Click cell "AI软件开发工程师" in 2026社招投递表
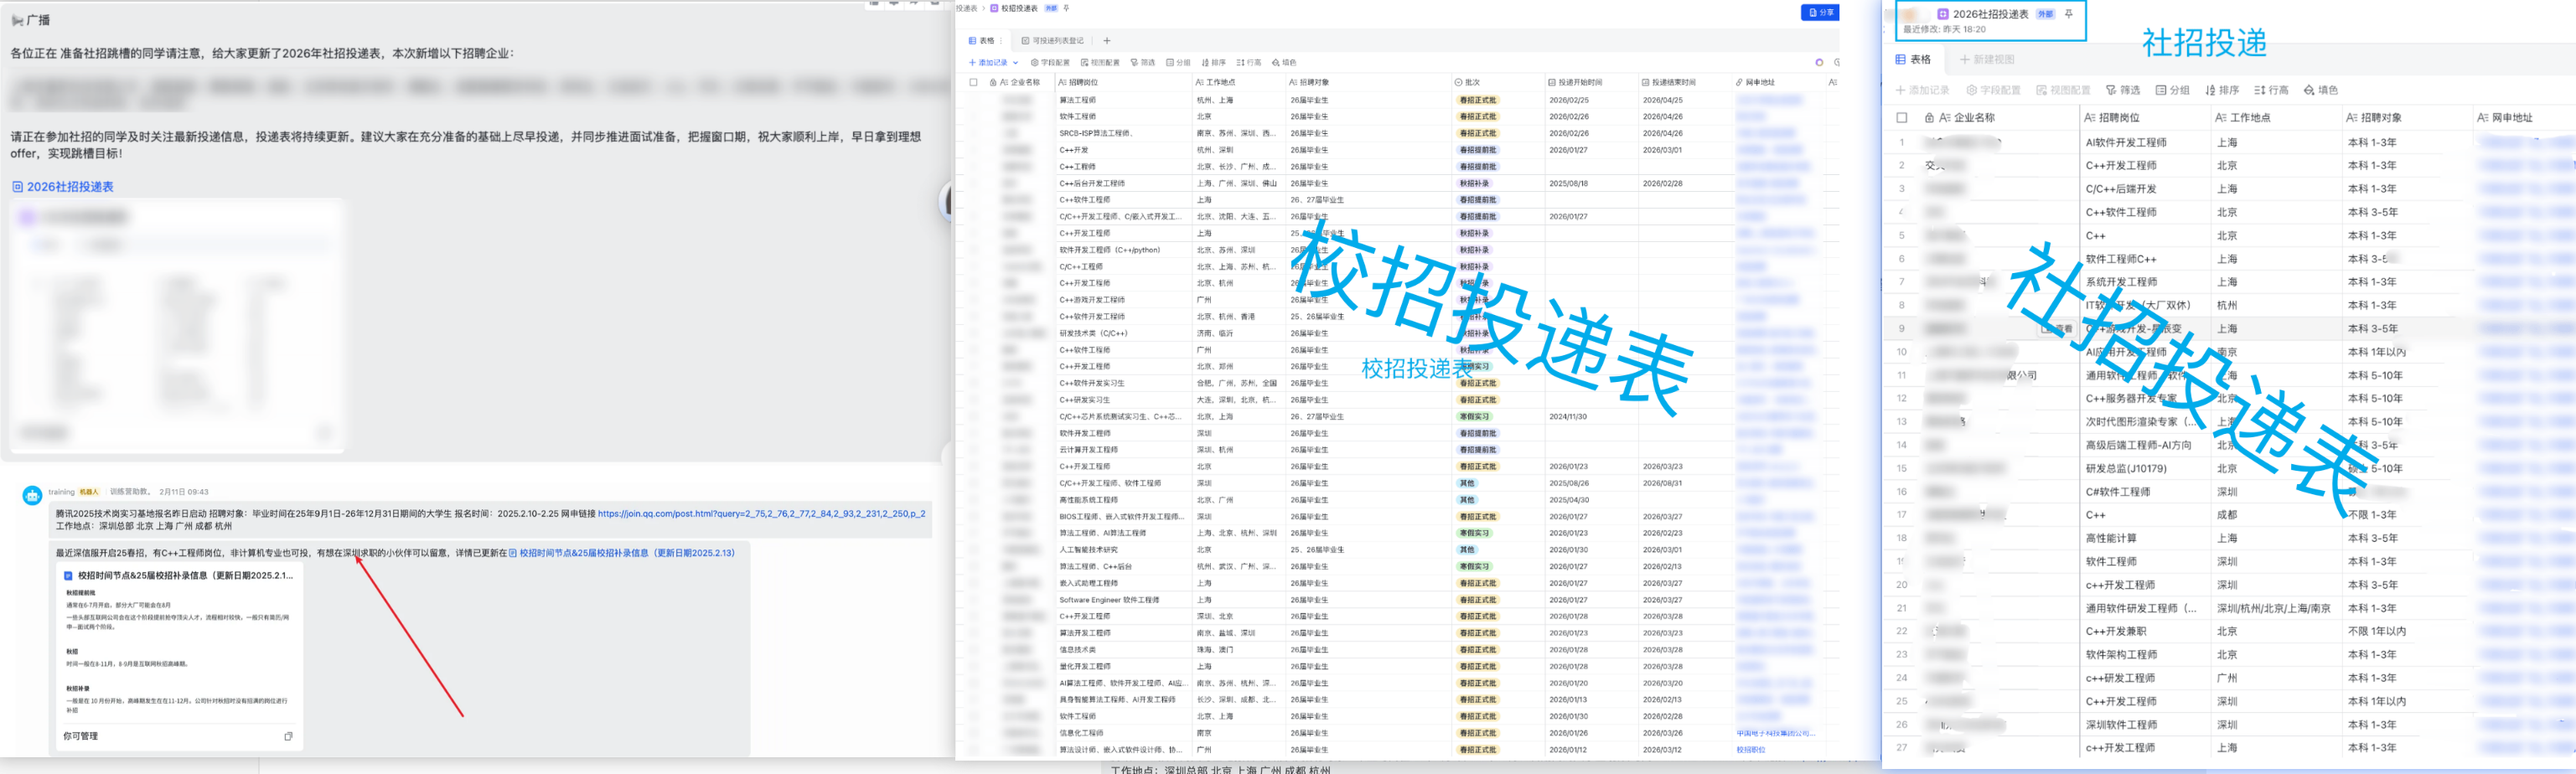This screenshot has height=774, width=2576. (x=2145, y=143)
